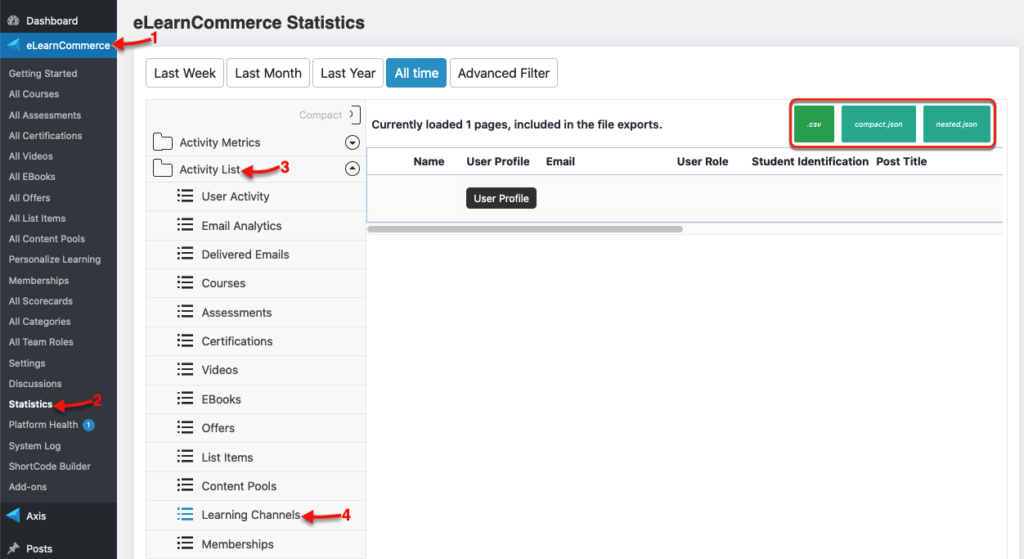Image resolution: width=1024 pixels, height=559 pixels.
Task: Click the list icon beside List Items
Action: click(185, 456)
